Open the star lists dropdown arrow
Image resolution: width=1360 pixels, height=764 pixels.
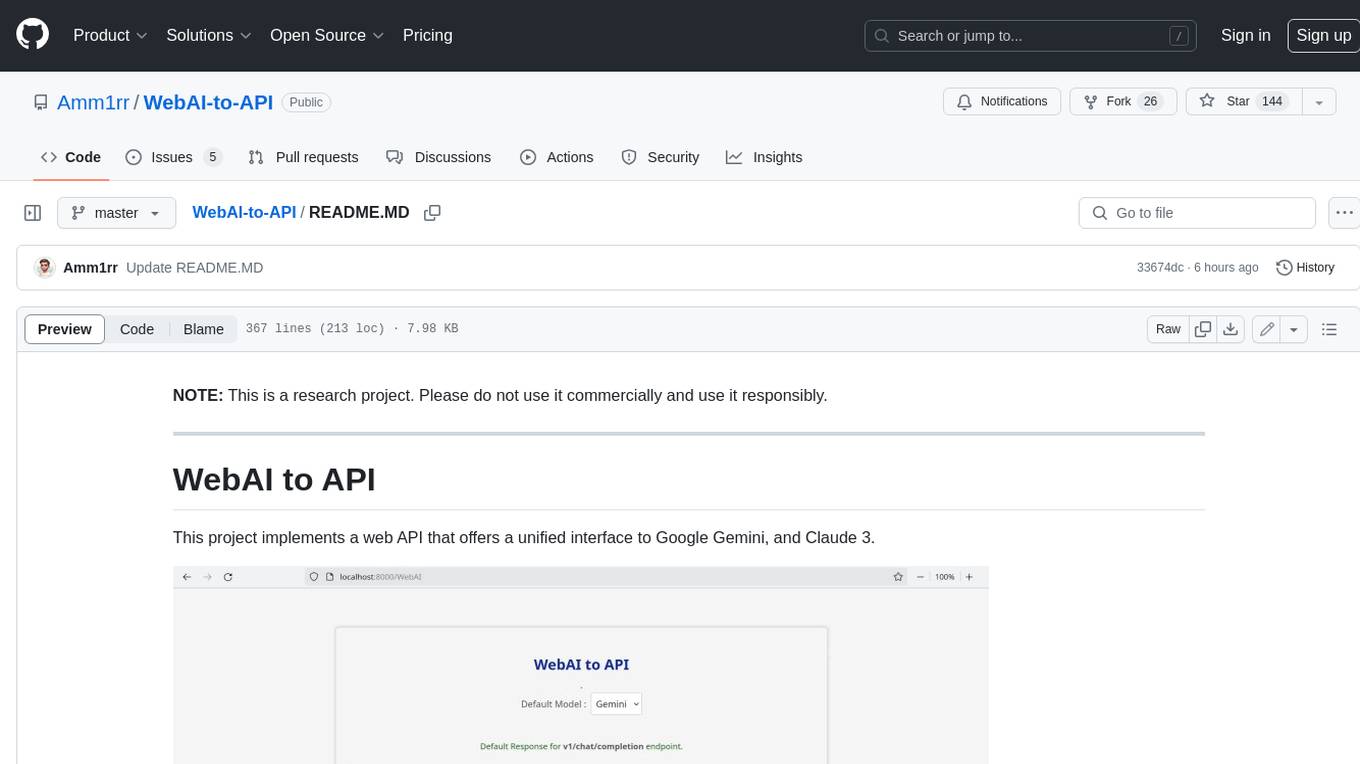pyautogui.click(x=1319, y=102)
